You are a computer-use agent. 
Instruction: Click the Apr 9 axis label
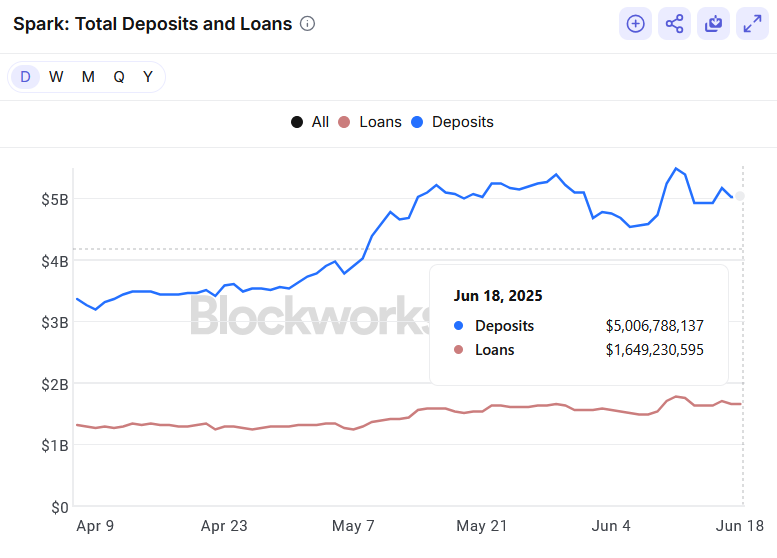point(95,526)
